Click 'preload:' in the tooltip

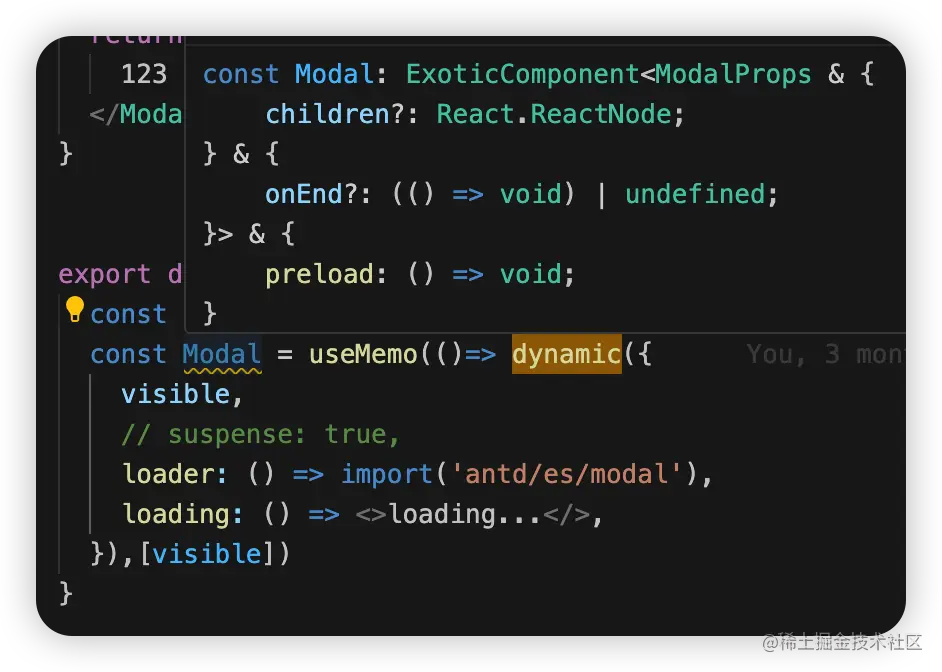326,274
